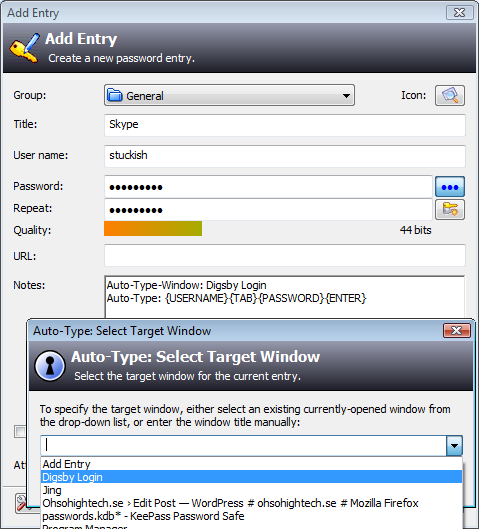Click the target window title text box
479x529 pixels.
(x=244, y=446)
